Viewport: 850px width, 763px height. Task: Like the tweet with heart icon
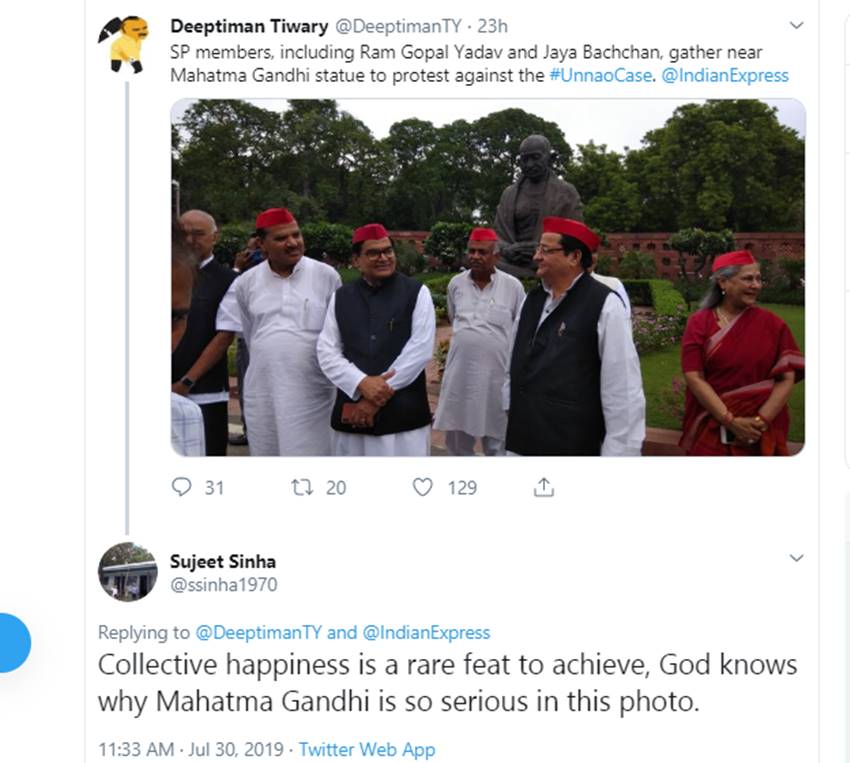[423, 487]
